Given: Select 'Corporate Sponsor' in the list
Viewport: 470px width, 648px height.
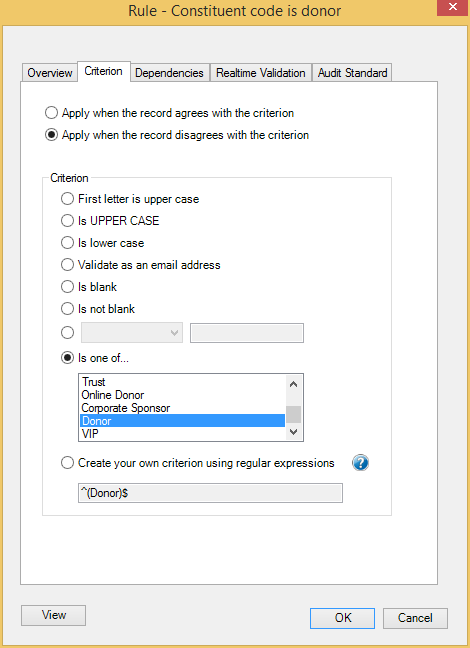Looking at the screenshot, I should (182, 408).
